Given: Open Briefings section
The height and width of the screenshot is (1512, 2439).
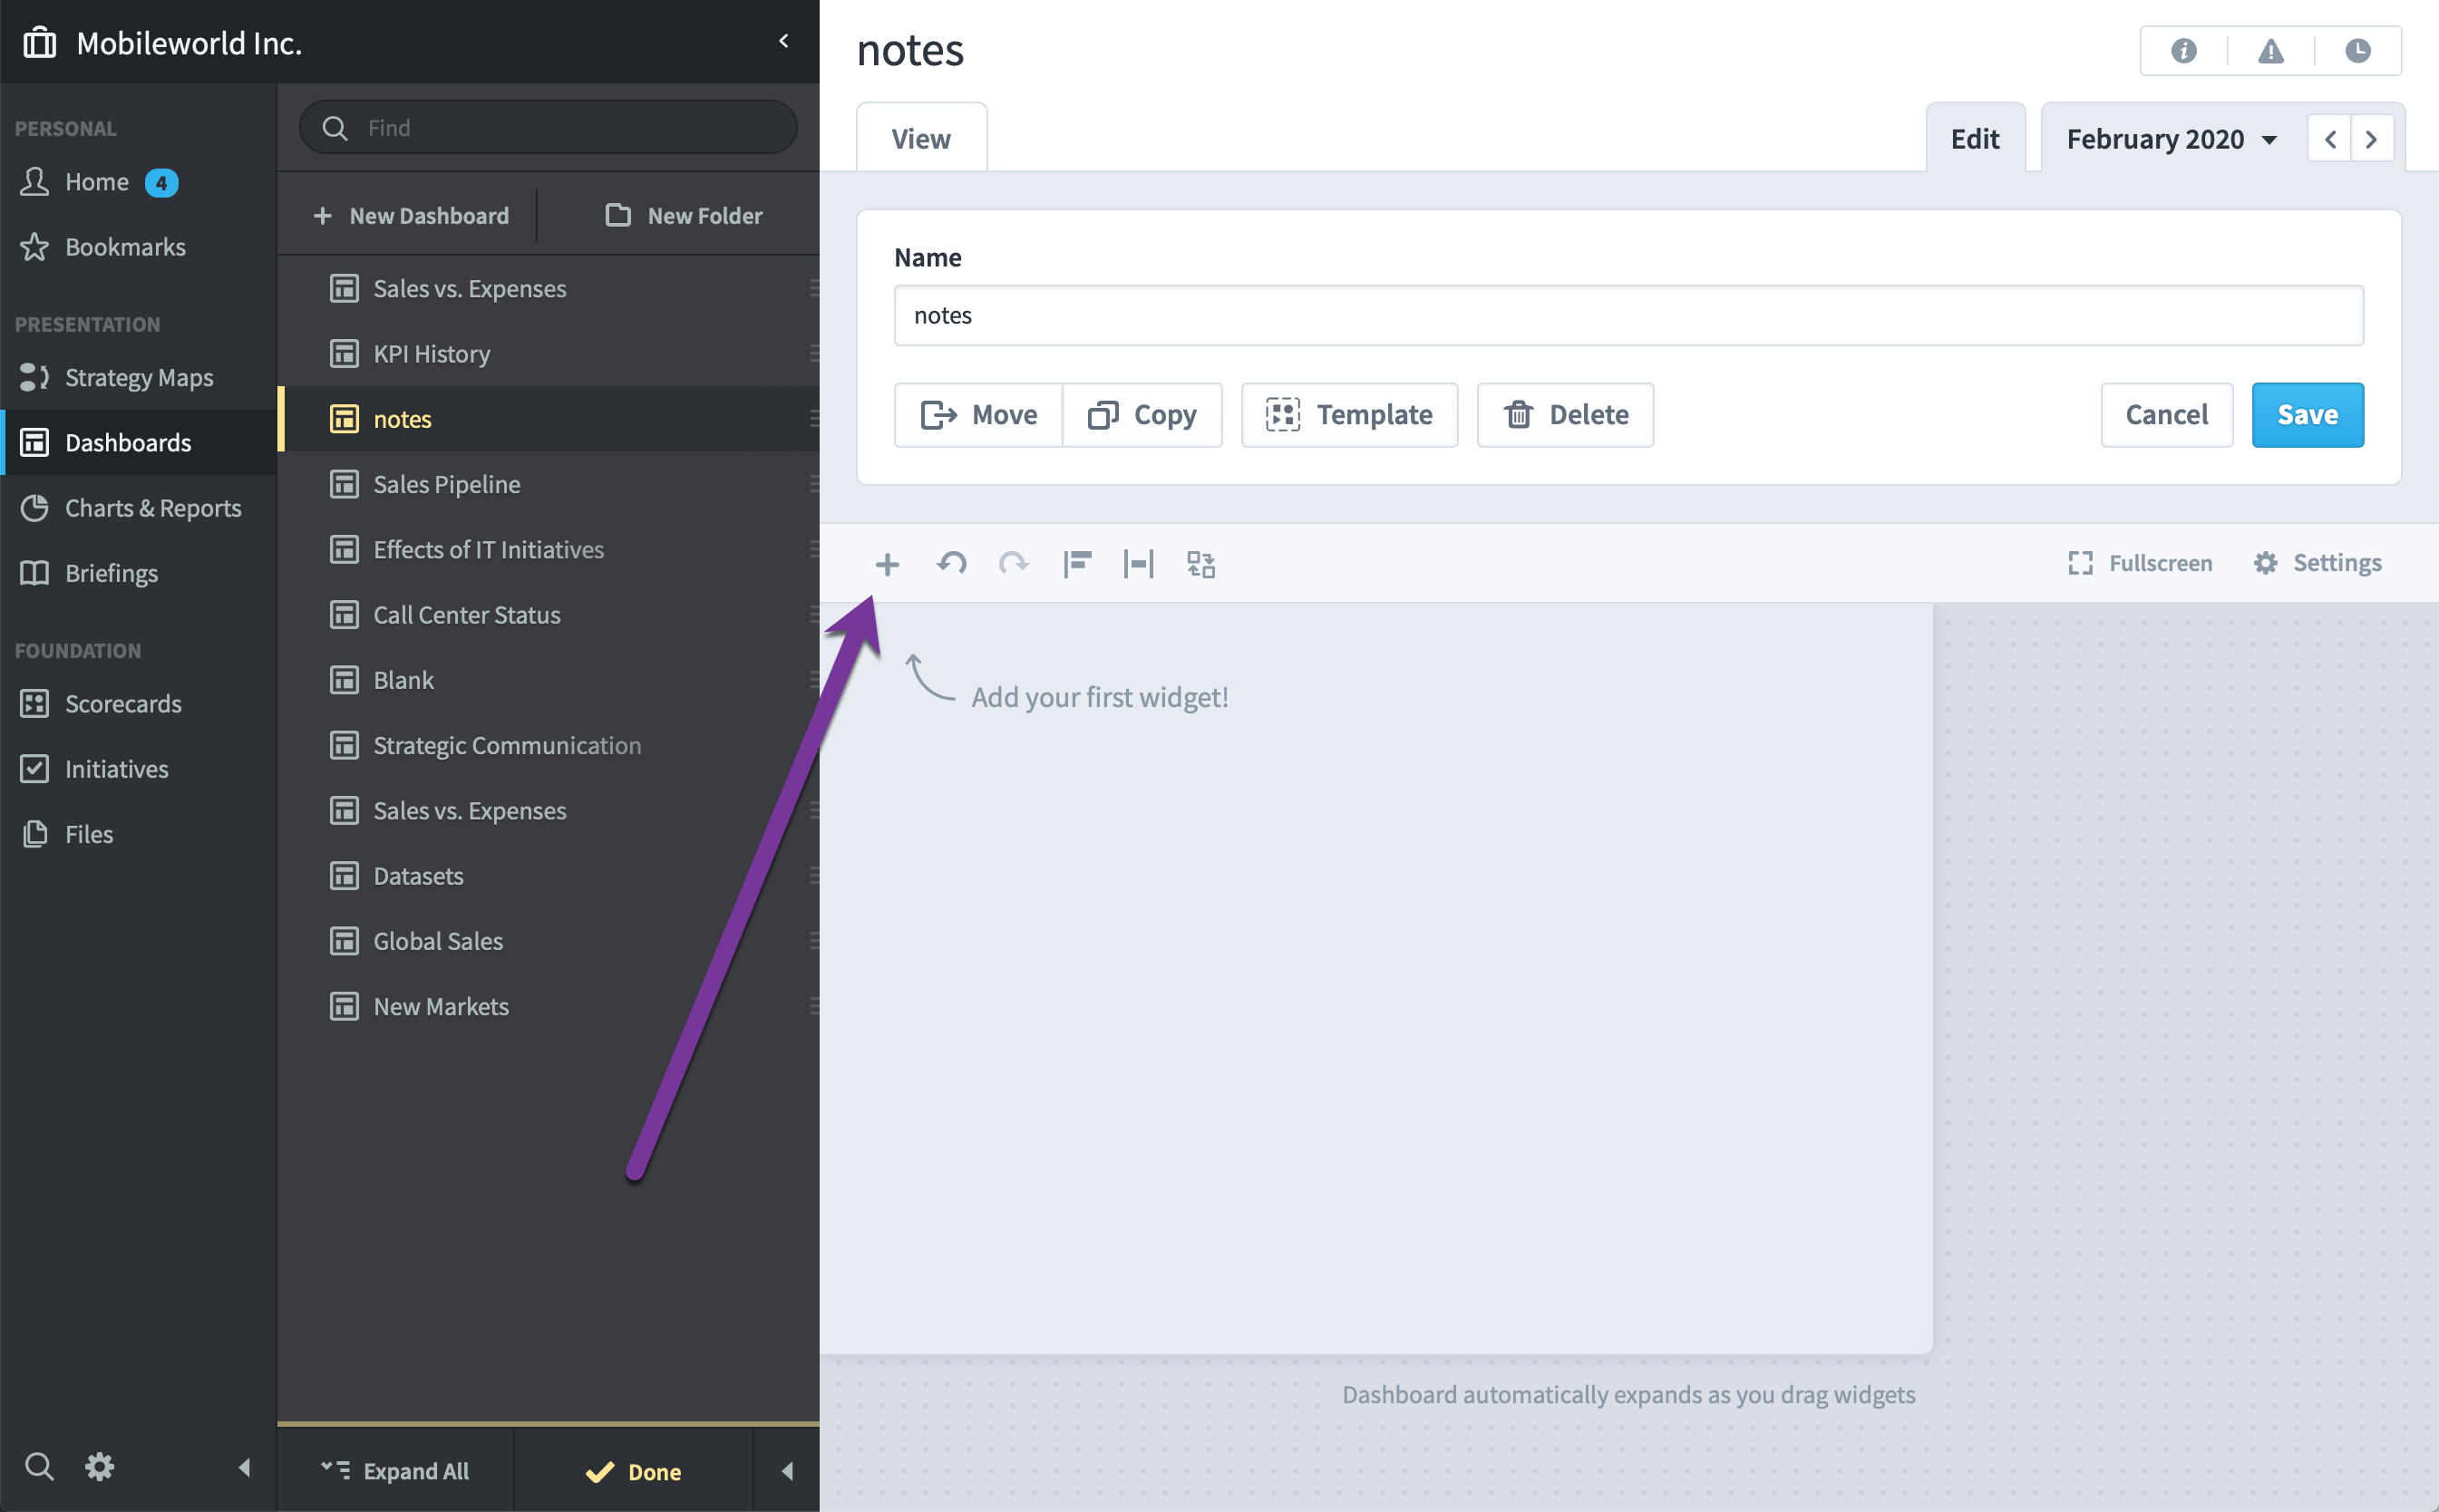Looking at the screenshot, I should tap(138, 573).
